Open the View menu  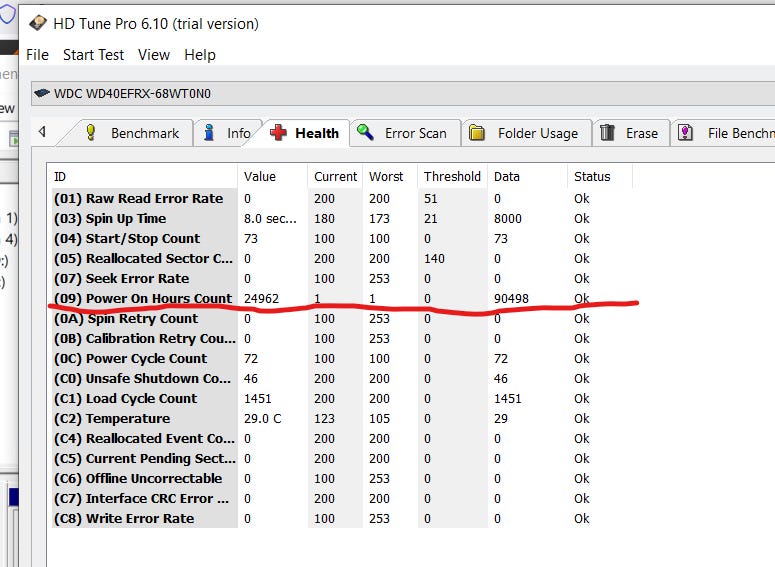(154, 55)
